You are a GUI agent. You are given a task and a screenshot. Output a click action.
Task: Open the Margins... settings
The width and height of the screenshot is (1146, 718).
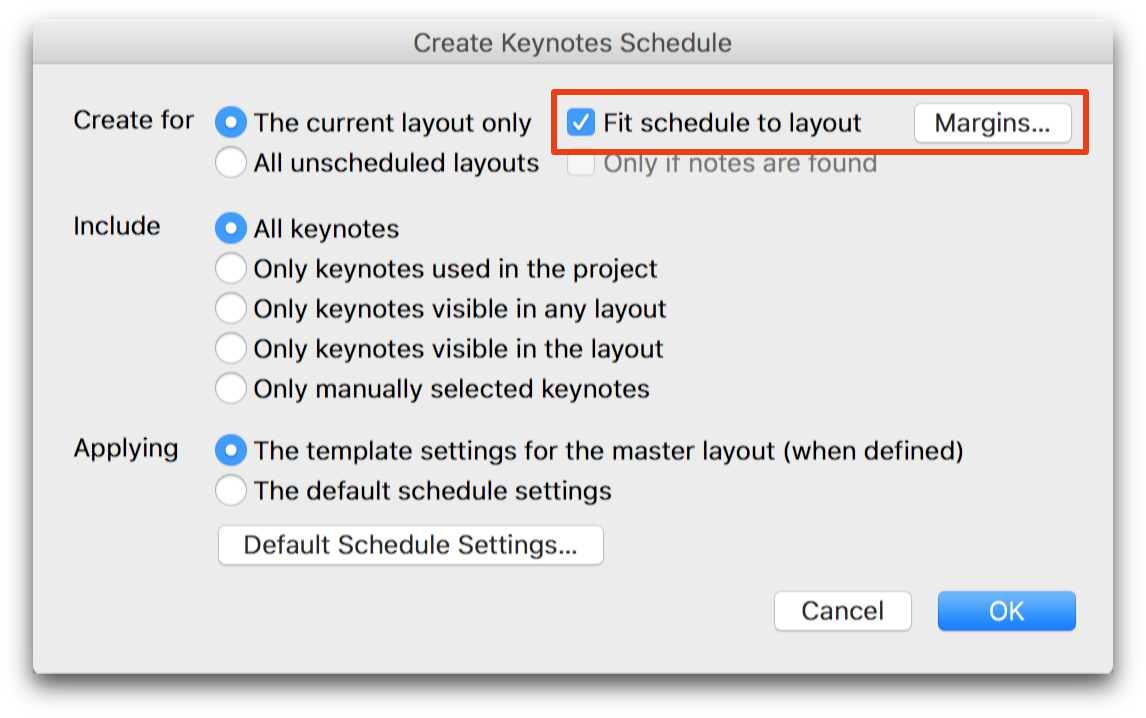coord(992,123)
